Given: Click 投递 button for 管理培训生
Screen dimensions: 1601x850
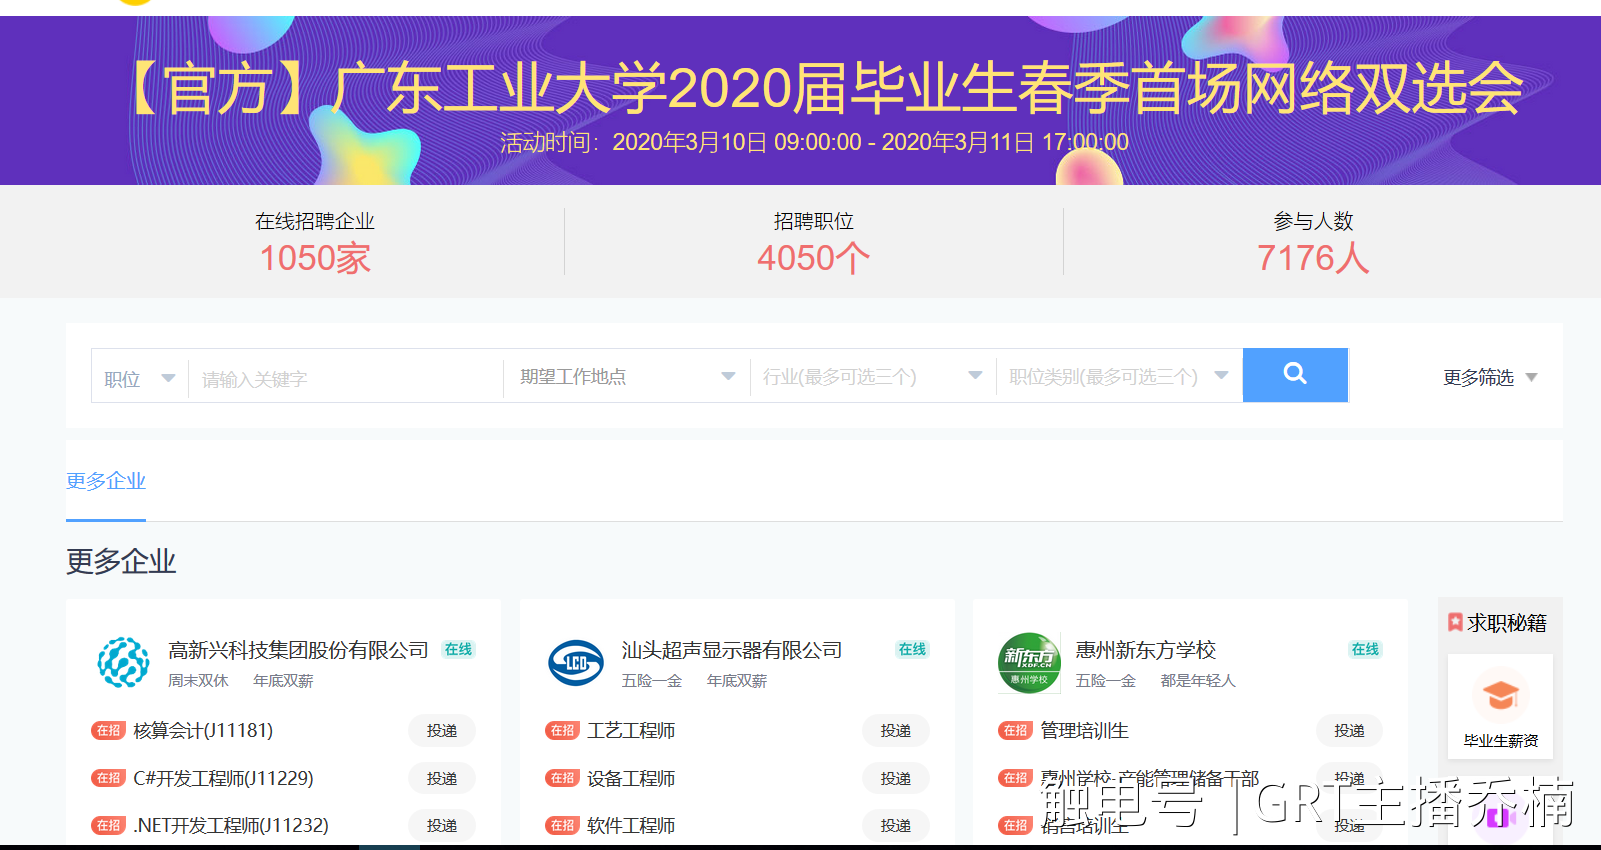Looking at the screenshot, I should [1348, 731].
